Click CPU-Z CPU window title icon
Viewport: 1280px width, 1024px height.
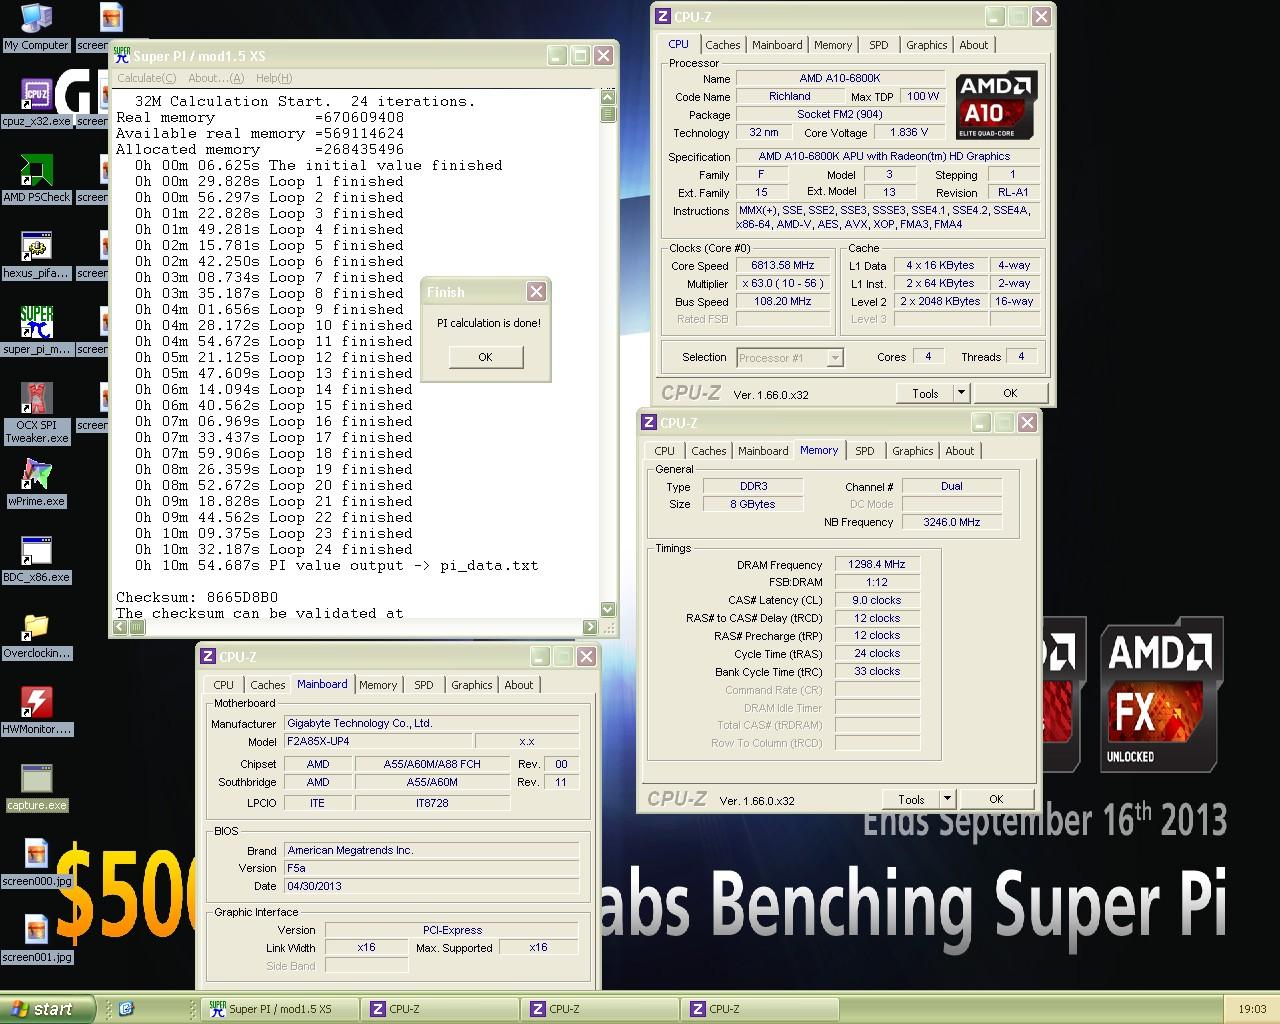pos(662,17)
